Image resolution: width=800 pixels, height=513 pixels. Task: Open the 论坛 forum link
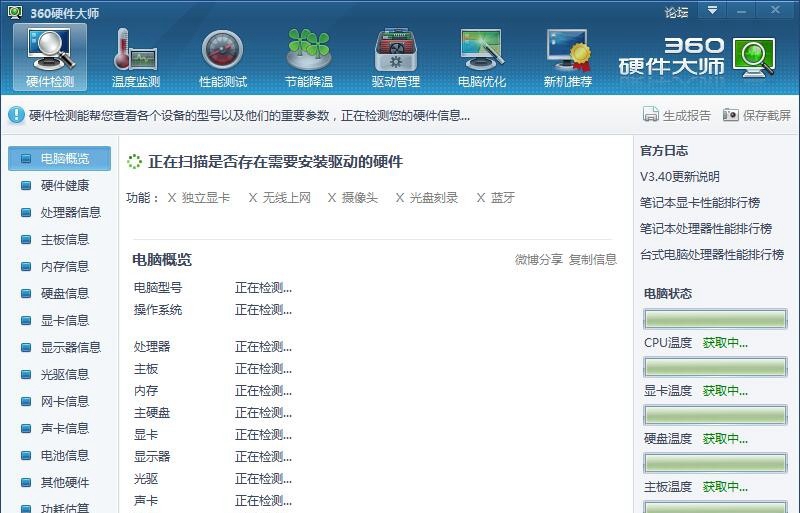pyautogui.click(x=677, y=12)
